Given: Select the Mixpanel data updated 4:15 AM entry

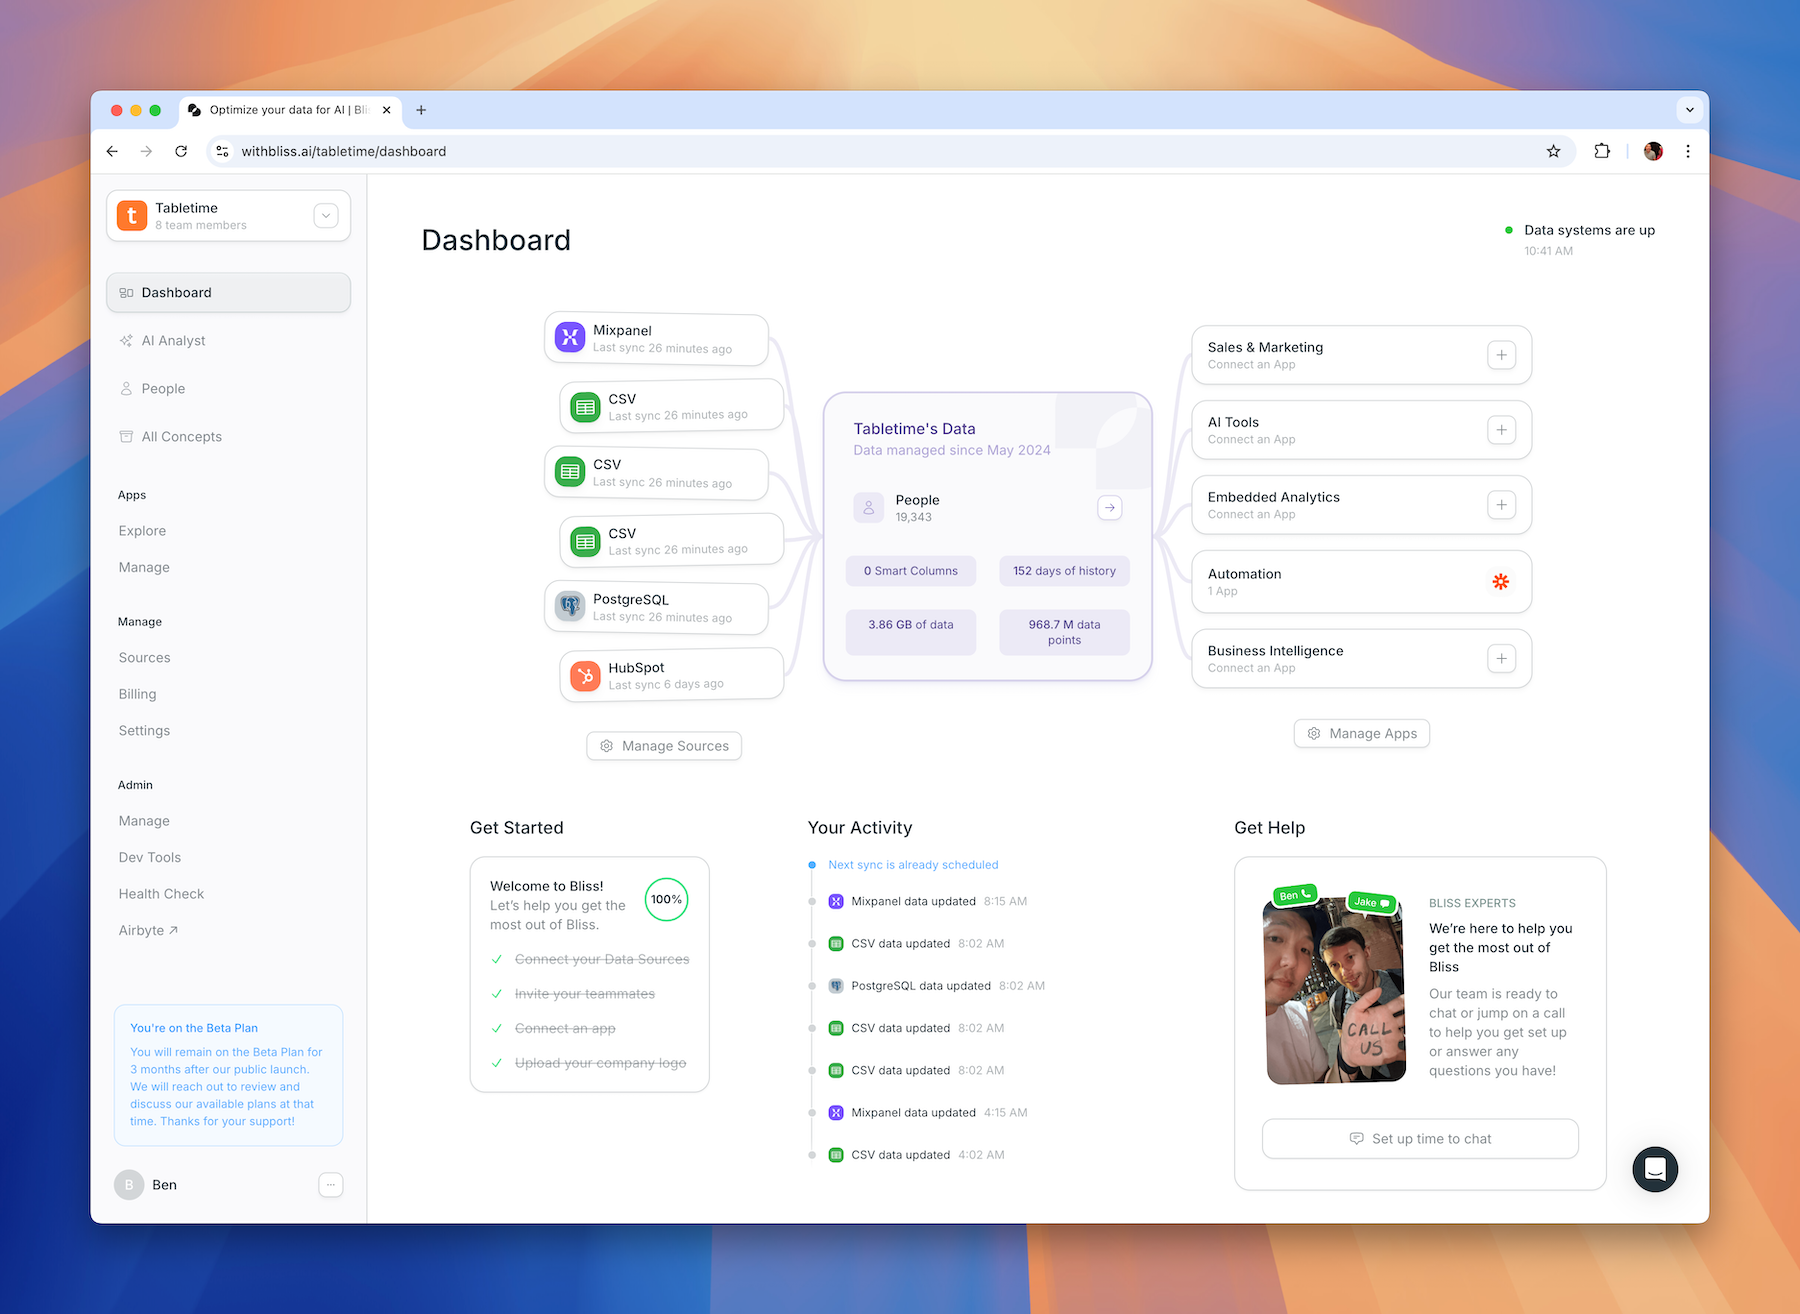Looking at the screenshot, I should pyautogui.click(x=928, y=1112).
